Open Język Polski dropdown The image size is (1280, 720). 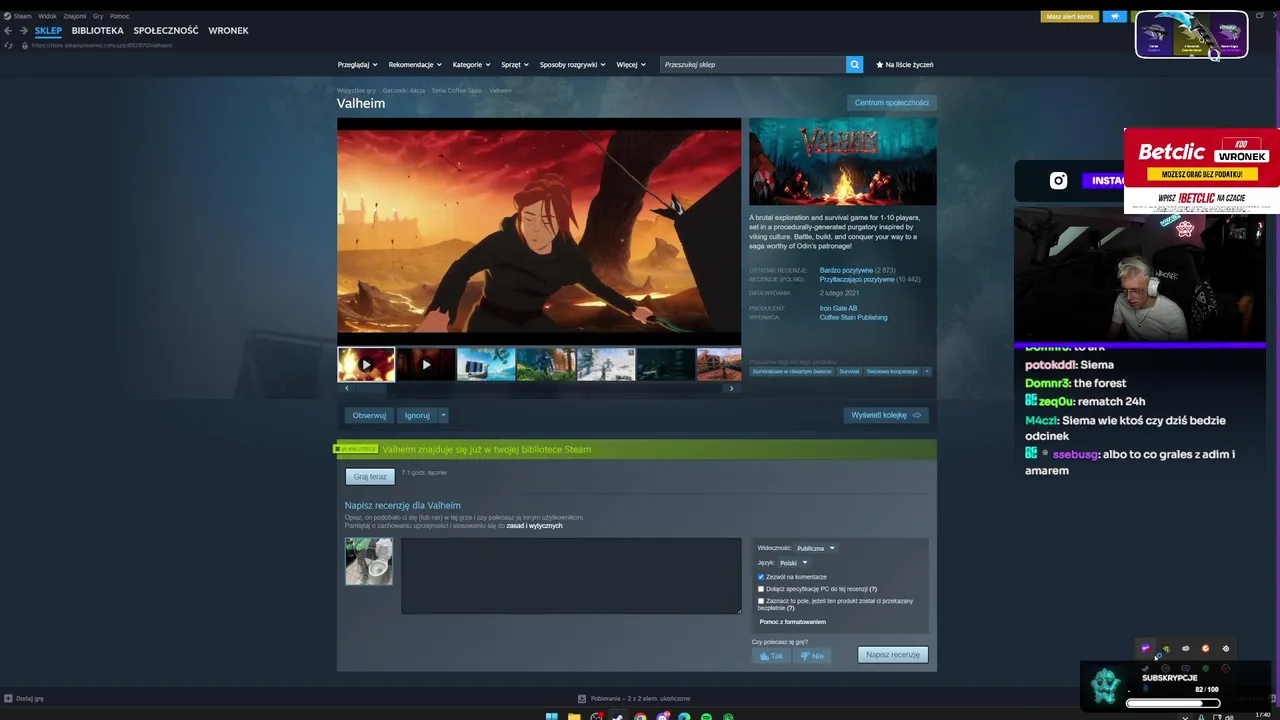pos(793,562)
